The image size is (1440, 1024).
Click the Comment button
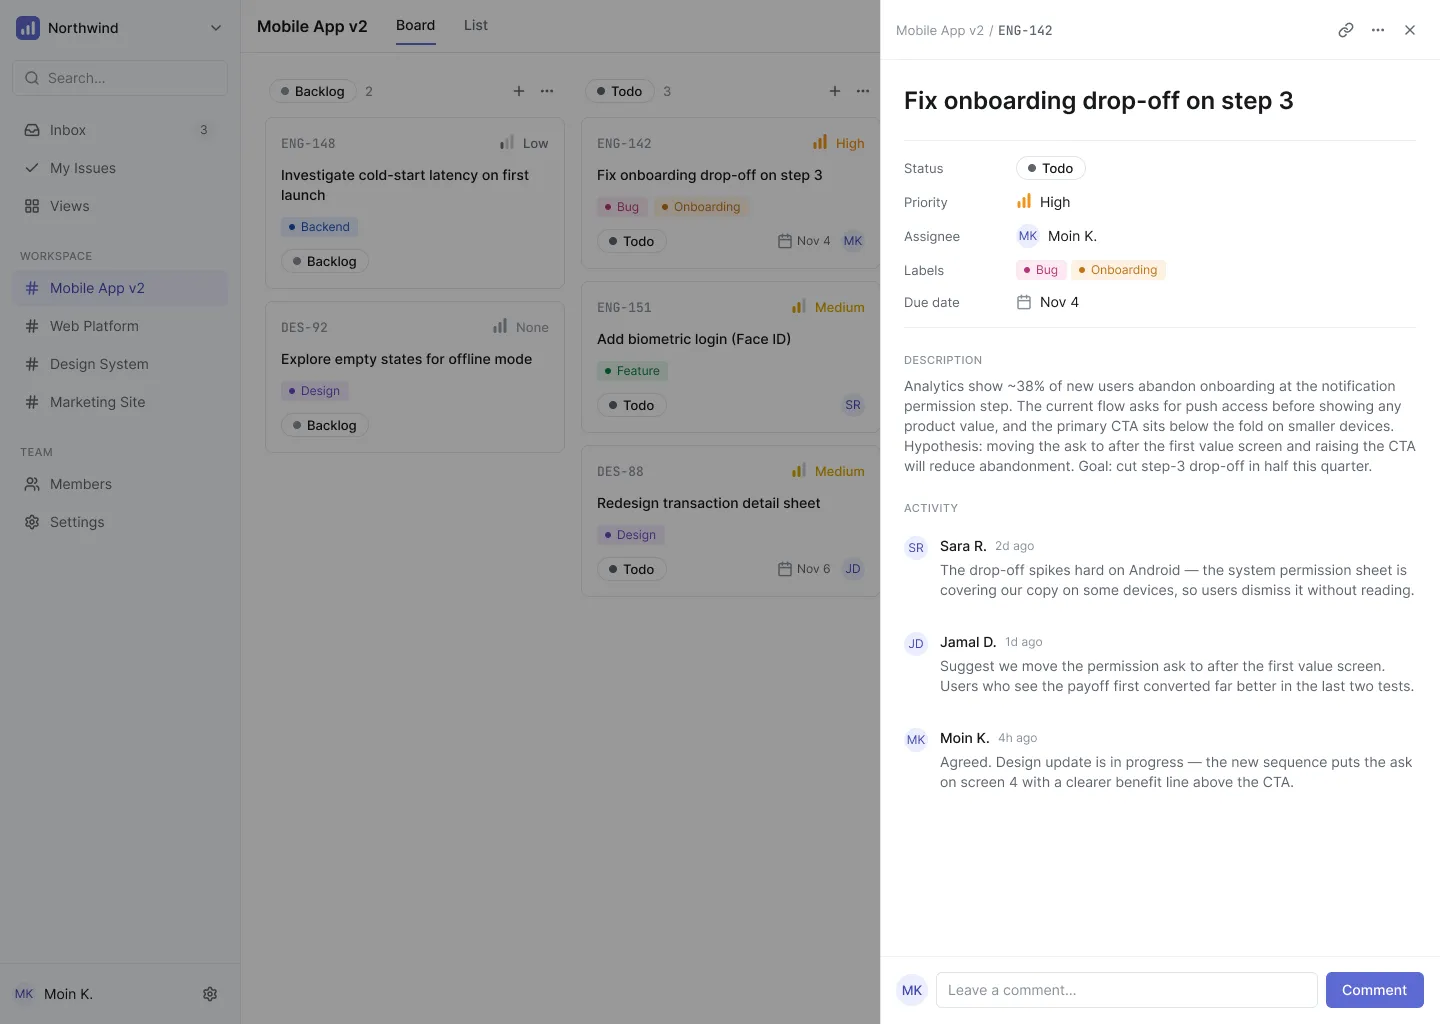[1375, 990]
